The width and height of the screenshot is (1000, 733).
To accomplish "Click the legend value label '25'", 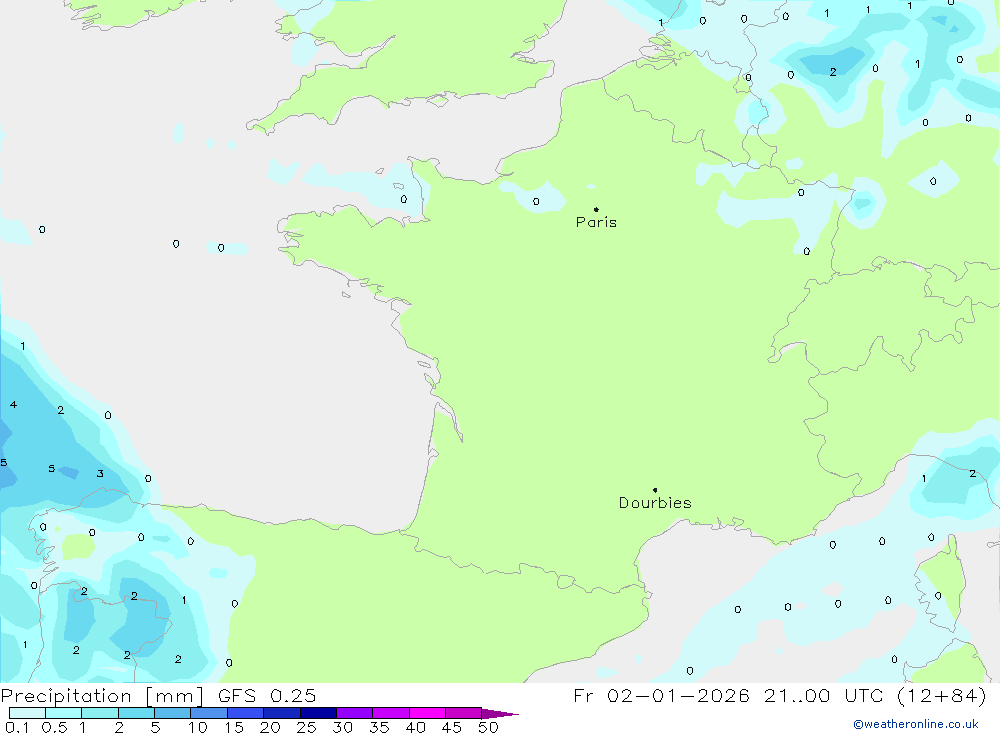I will tap(306, 727).
